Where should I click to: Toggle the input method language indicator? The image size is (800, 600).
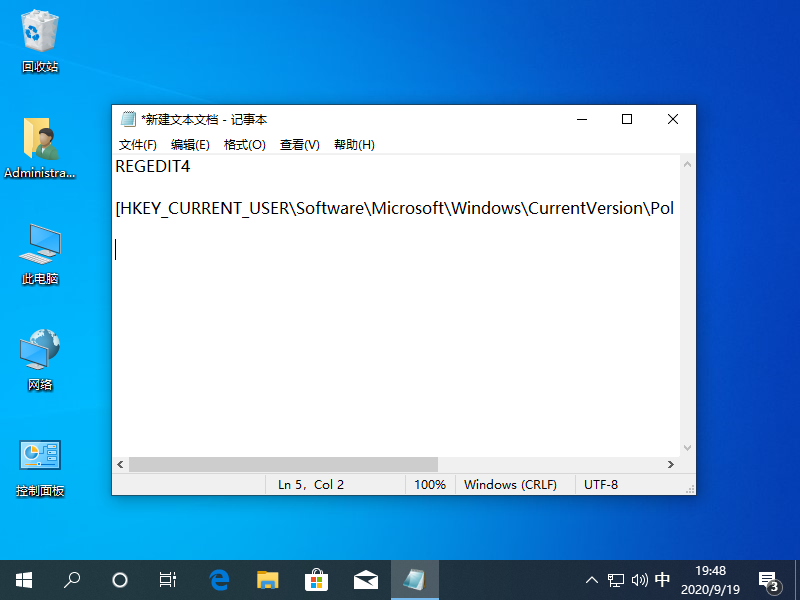pyautogui.click(x=662, y=579)
